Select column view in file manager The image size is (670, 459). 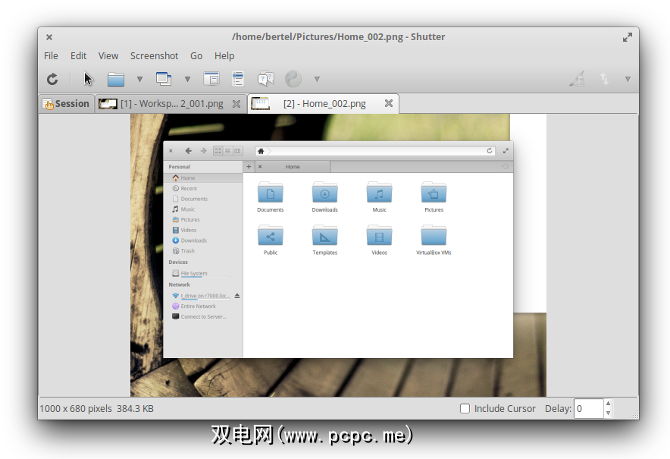click(237, 151)
